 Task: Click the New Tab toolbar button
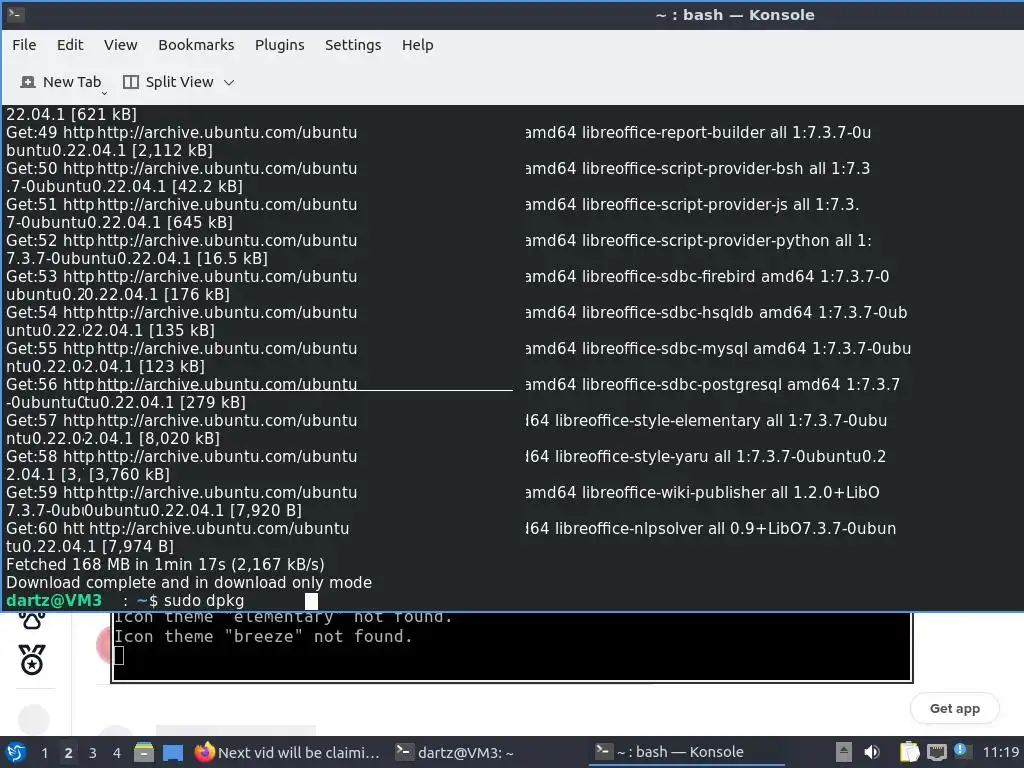coord(61,82)
